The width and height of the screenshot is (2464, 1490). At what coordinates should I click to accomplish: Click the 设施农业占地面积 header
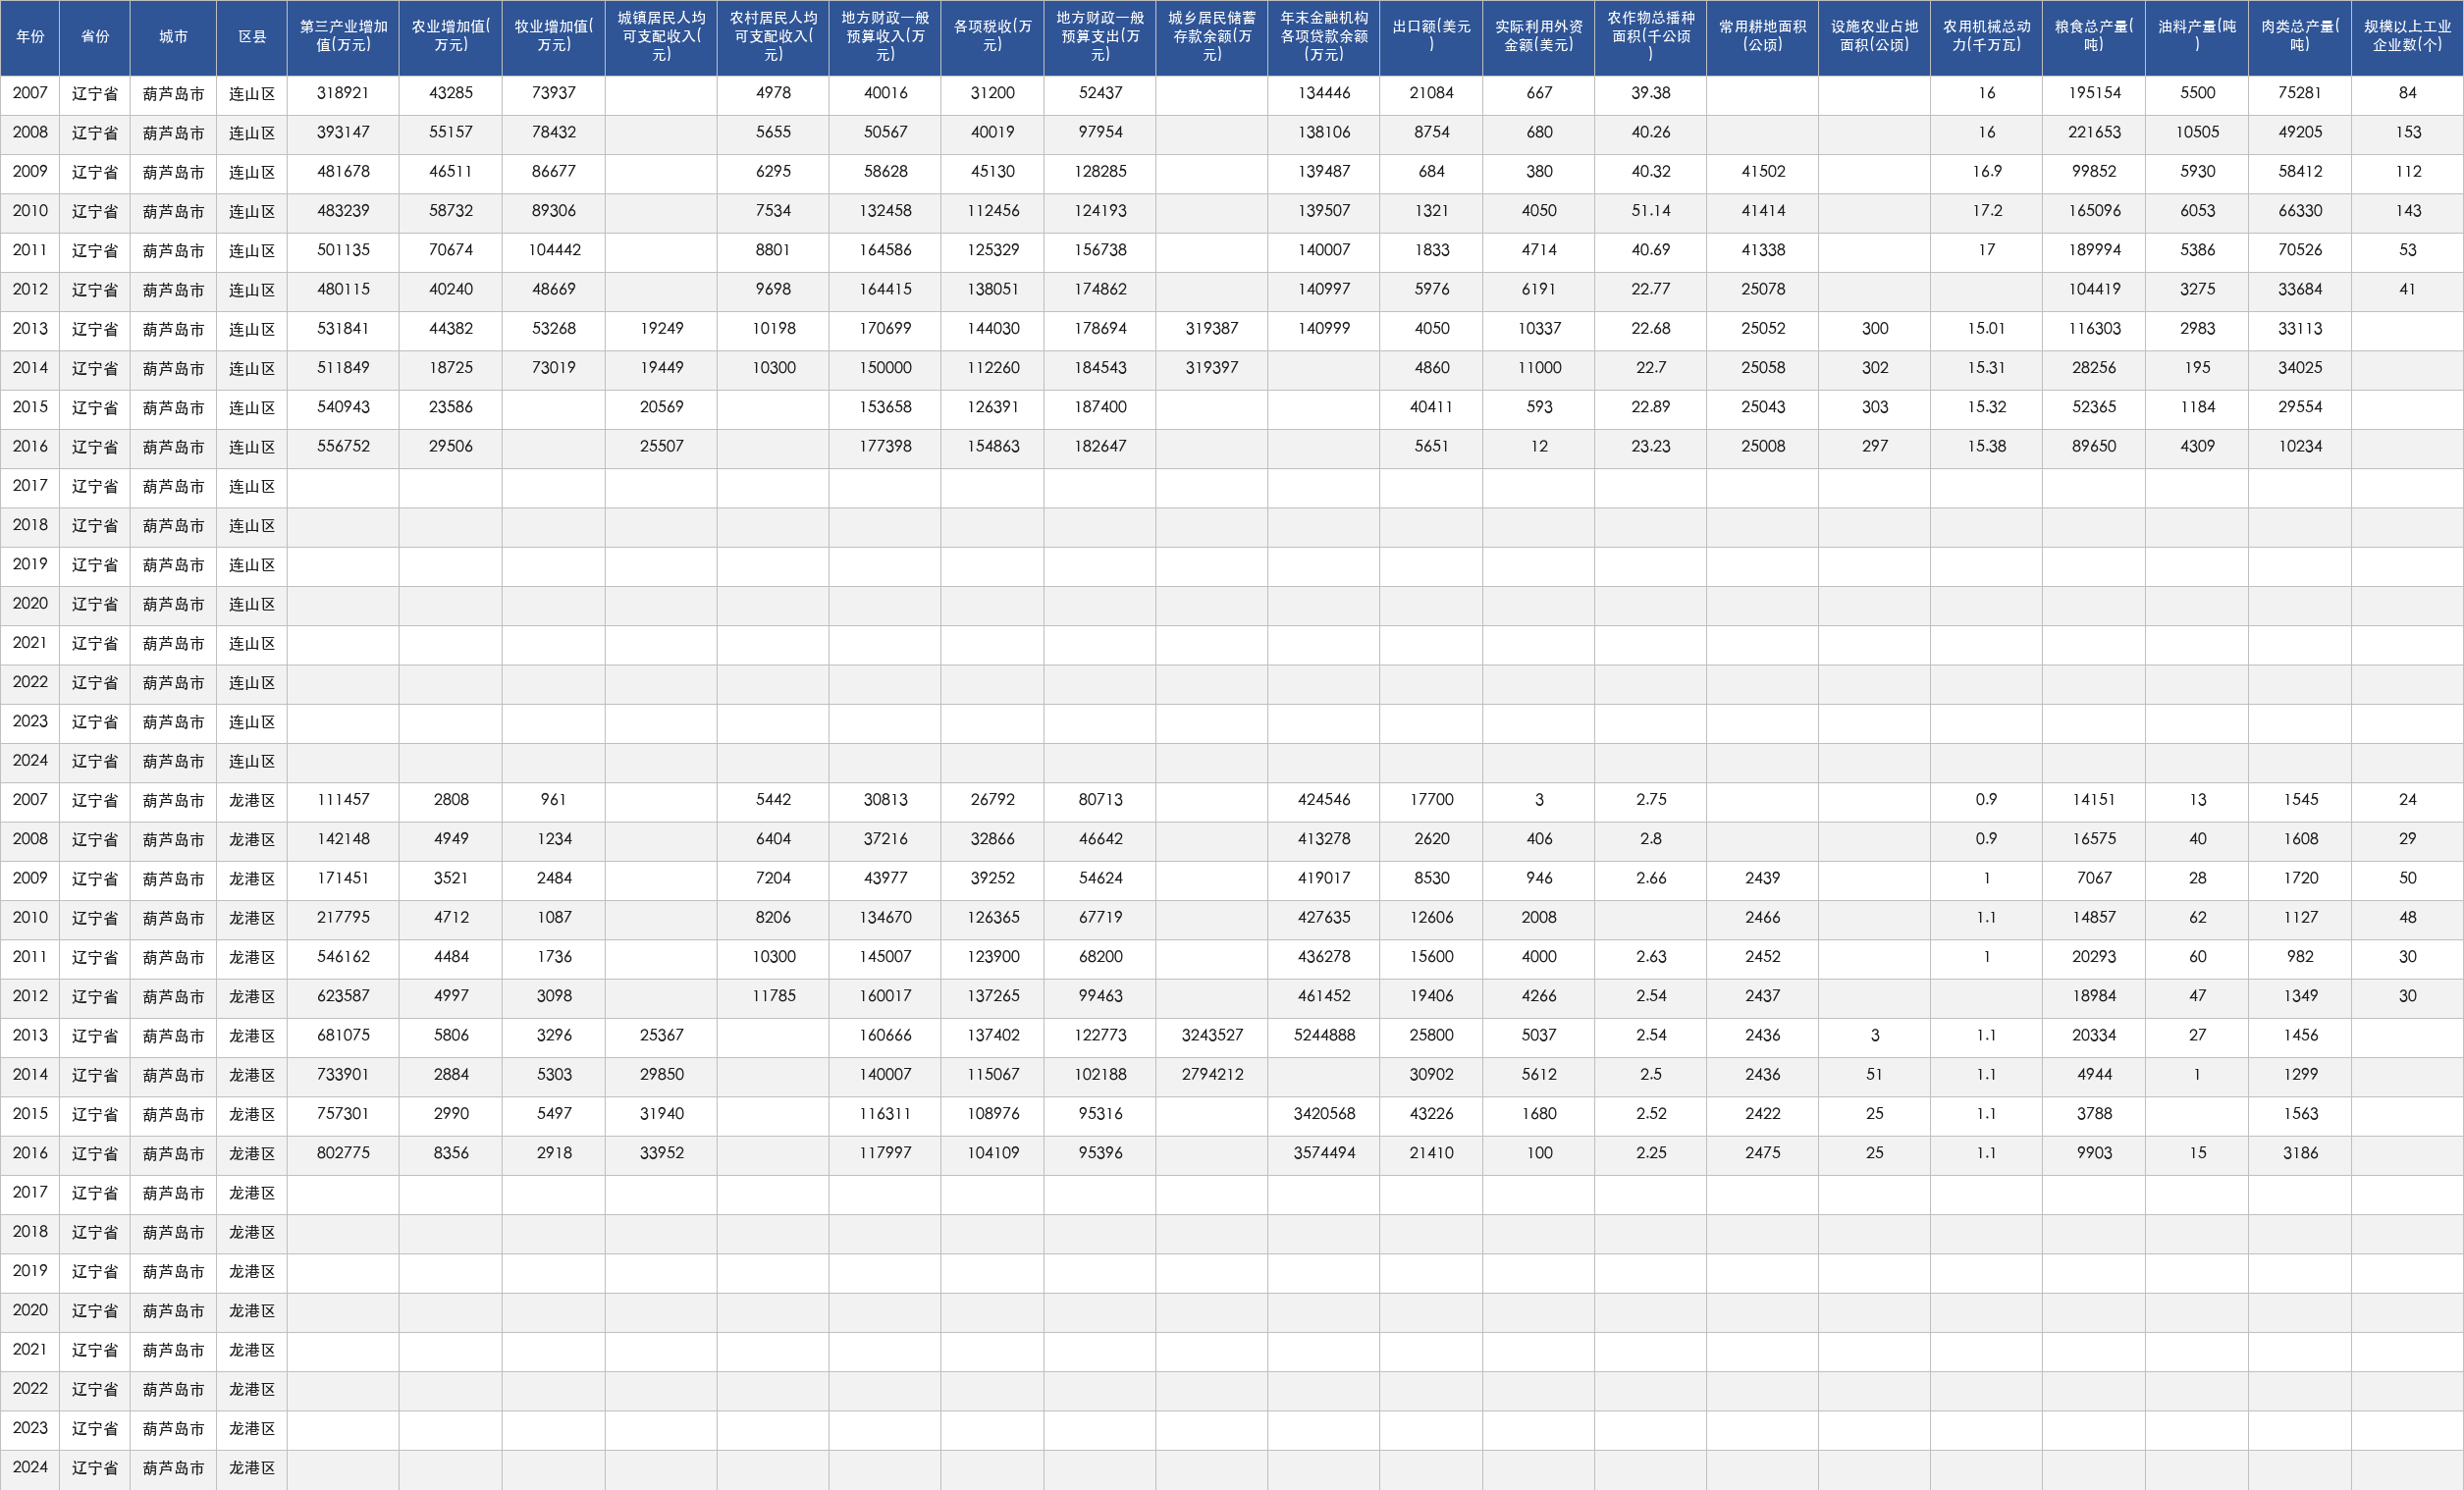pyautogui.click(x=1874, y=37)
